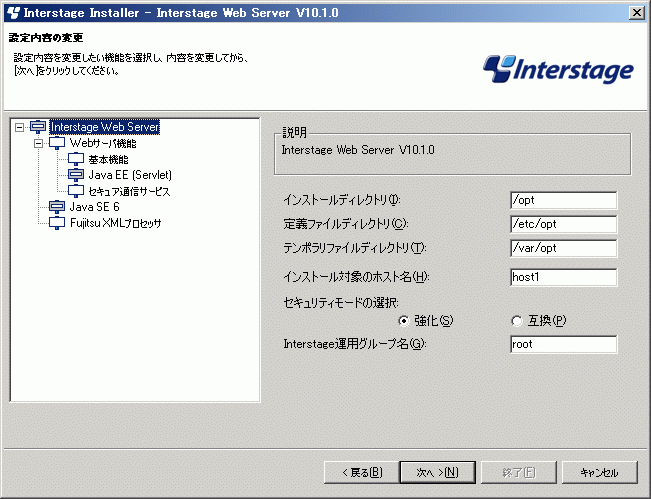651x499 pixels.
Task: Click the 定義ファイルディレクトリ(C) label
Action: point(346,224)
